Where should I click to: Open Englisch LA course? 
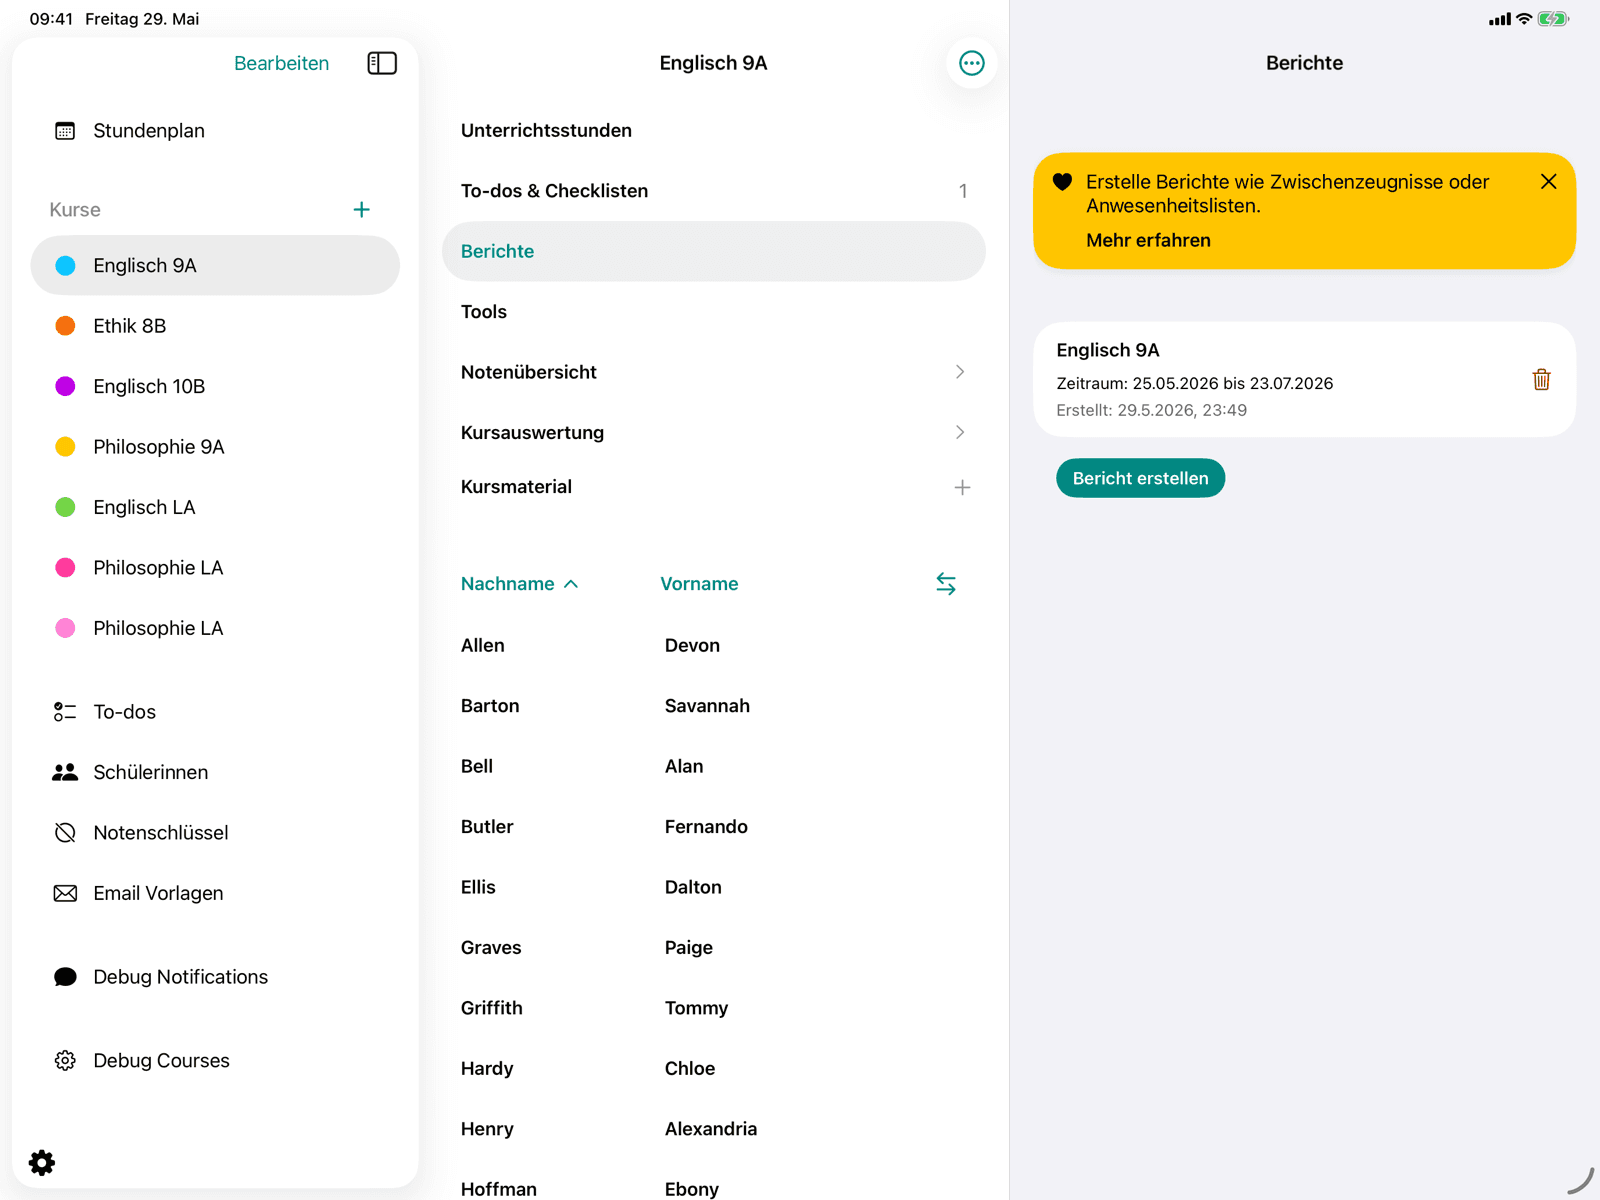[x=215, y=508]
